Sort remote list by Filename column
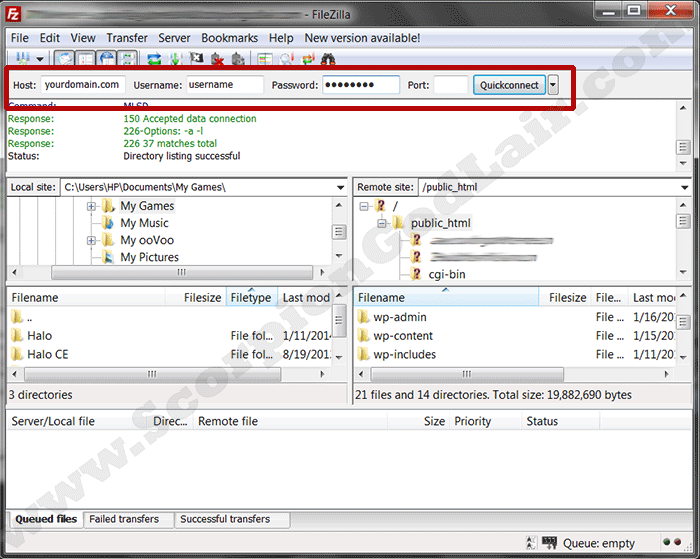This screenshot has height=559, width=700. point(446,297)
